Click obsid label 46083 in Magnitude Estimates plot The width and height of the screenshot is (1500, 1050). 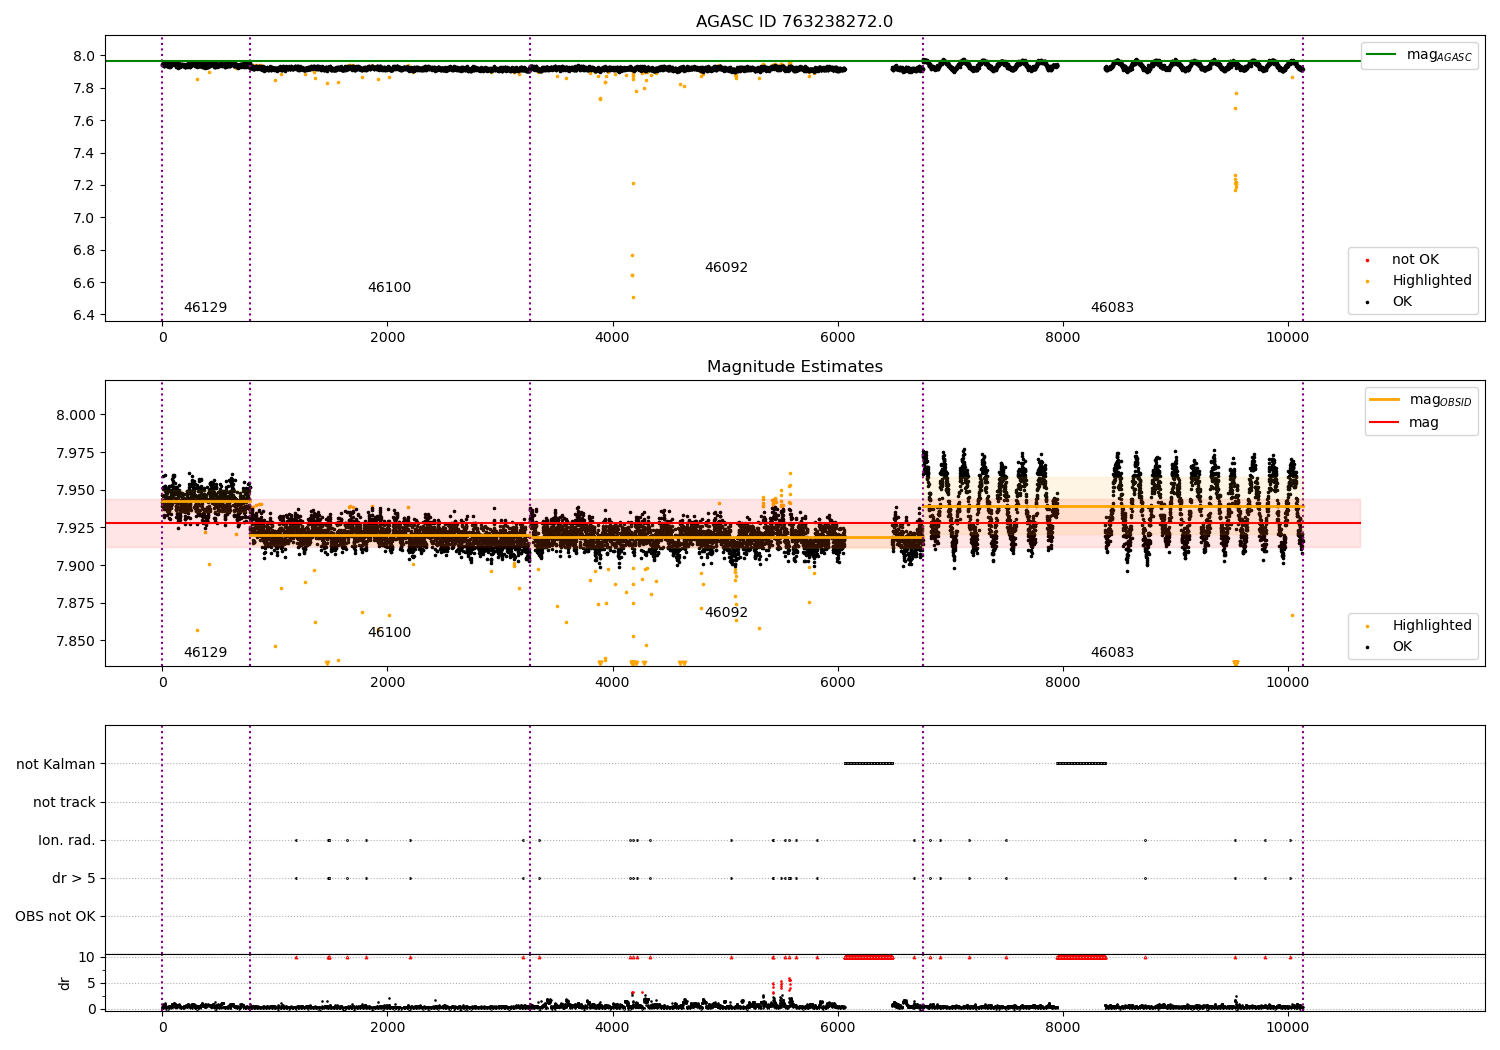click(x=1112, y=653)
